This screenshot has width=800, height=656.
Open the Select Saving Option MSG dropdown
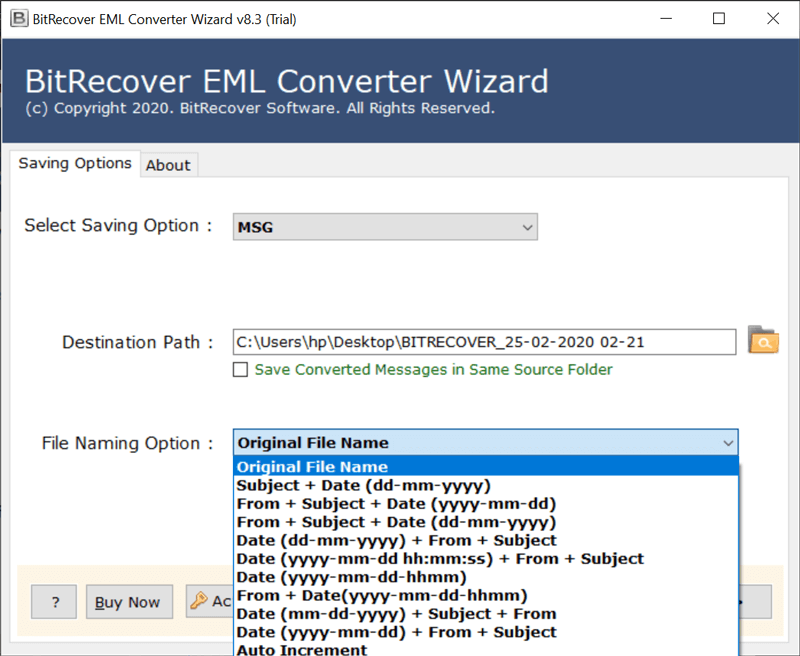[x=385, y=227]
